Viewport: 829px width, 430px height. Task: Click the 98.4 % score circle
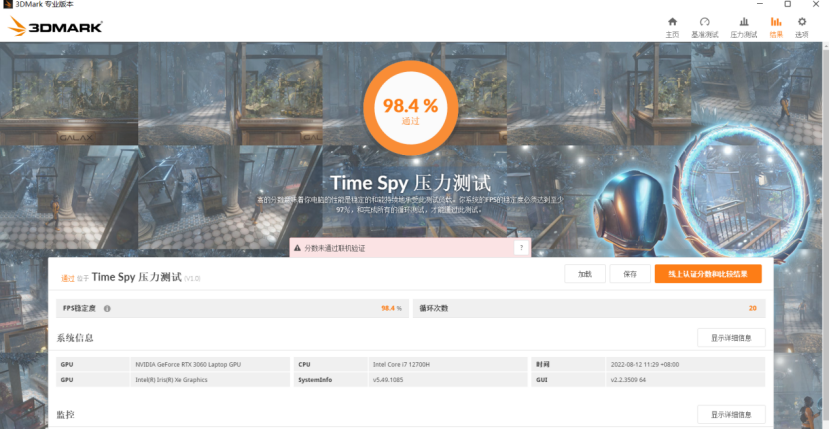pos(410,110)
